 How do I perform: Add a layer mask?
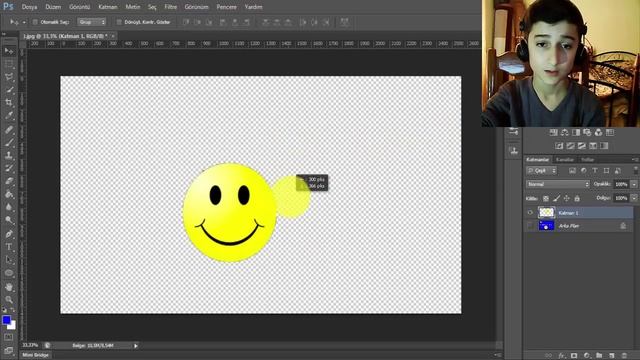click(x=574, y=356)
